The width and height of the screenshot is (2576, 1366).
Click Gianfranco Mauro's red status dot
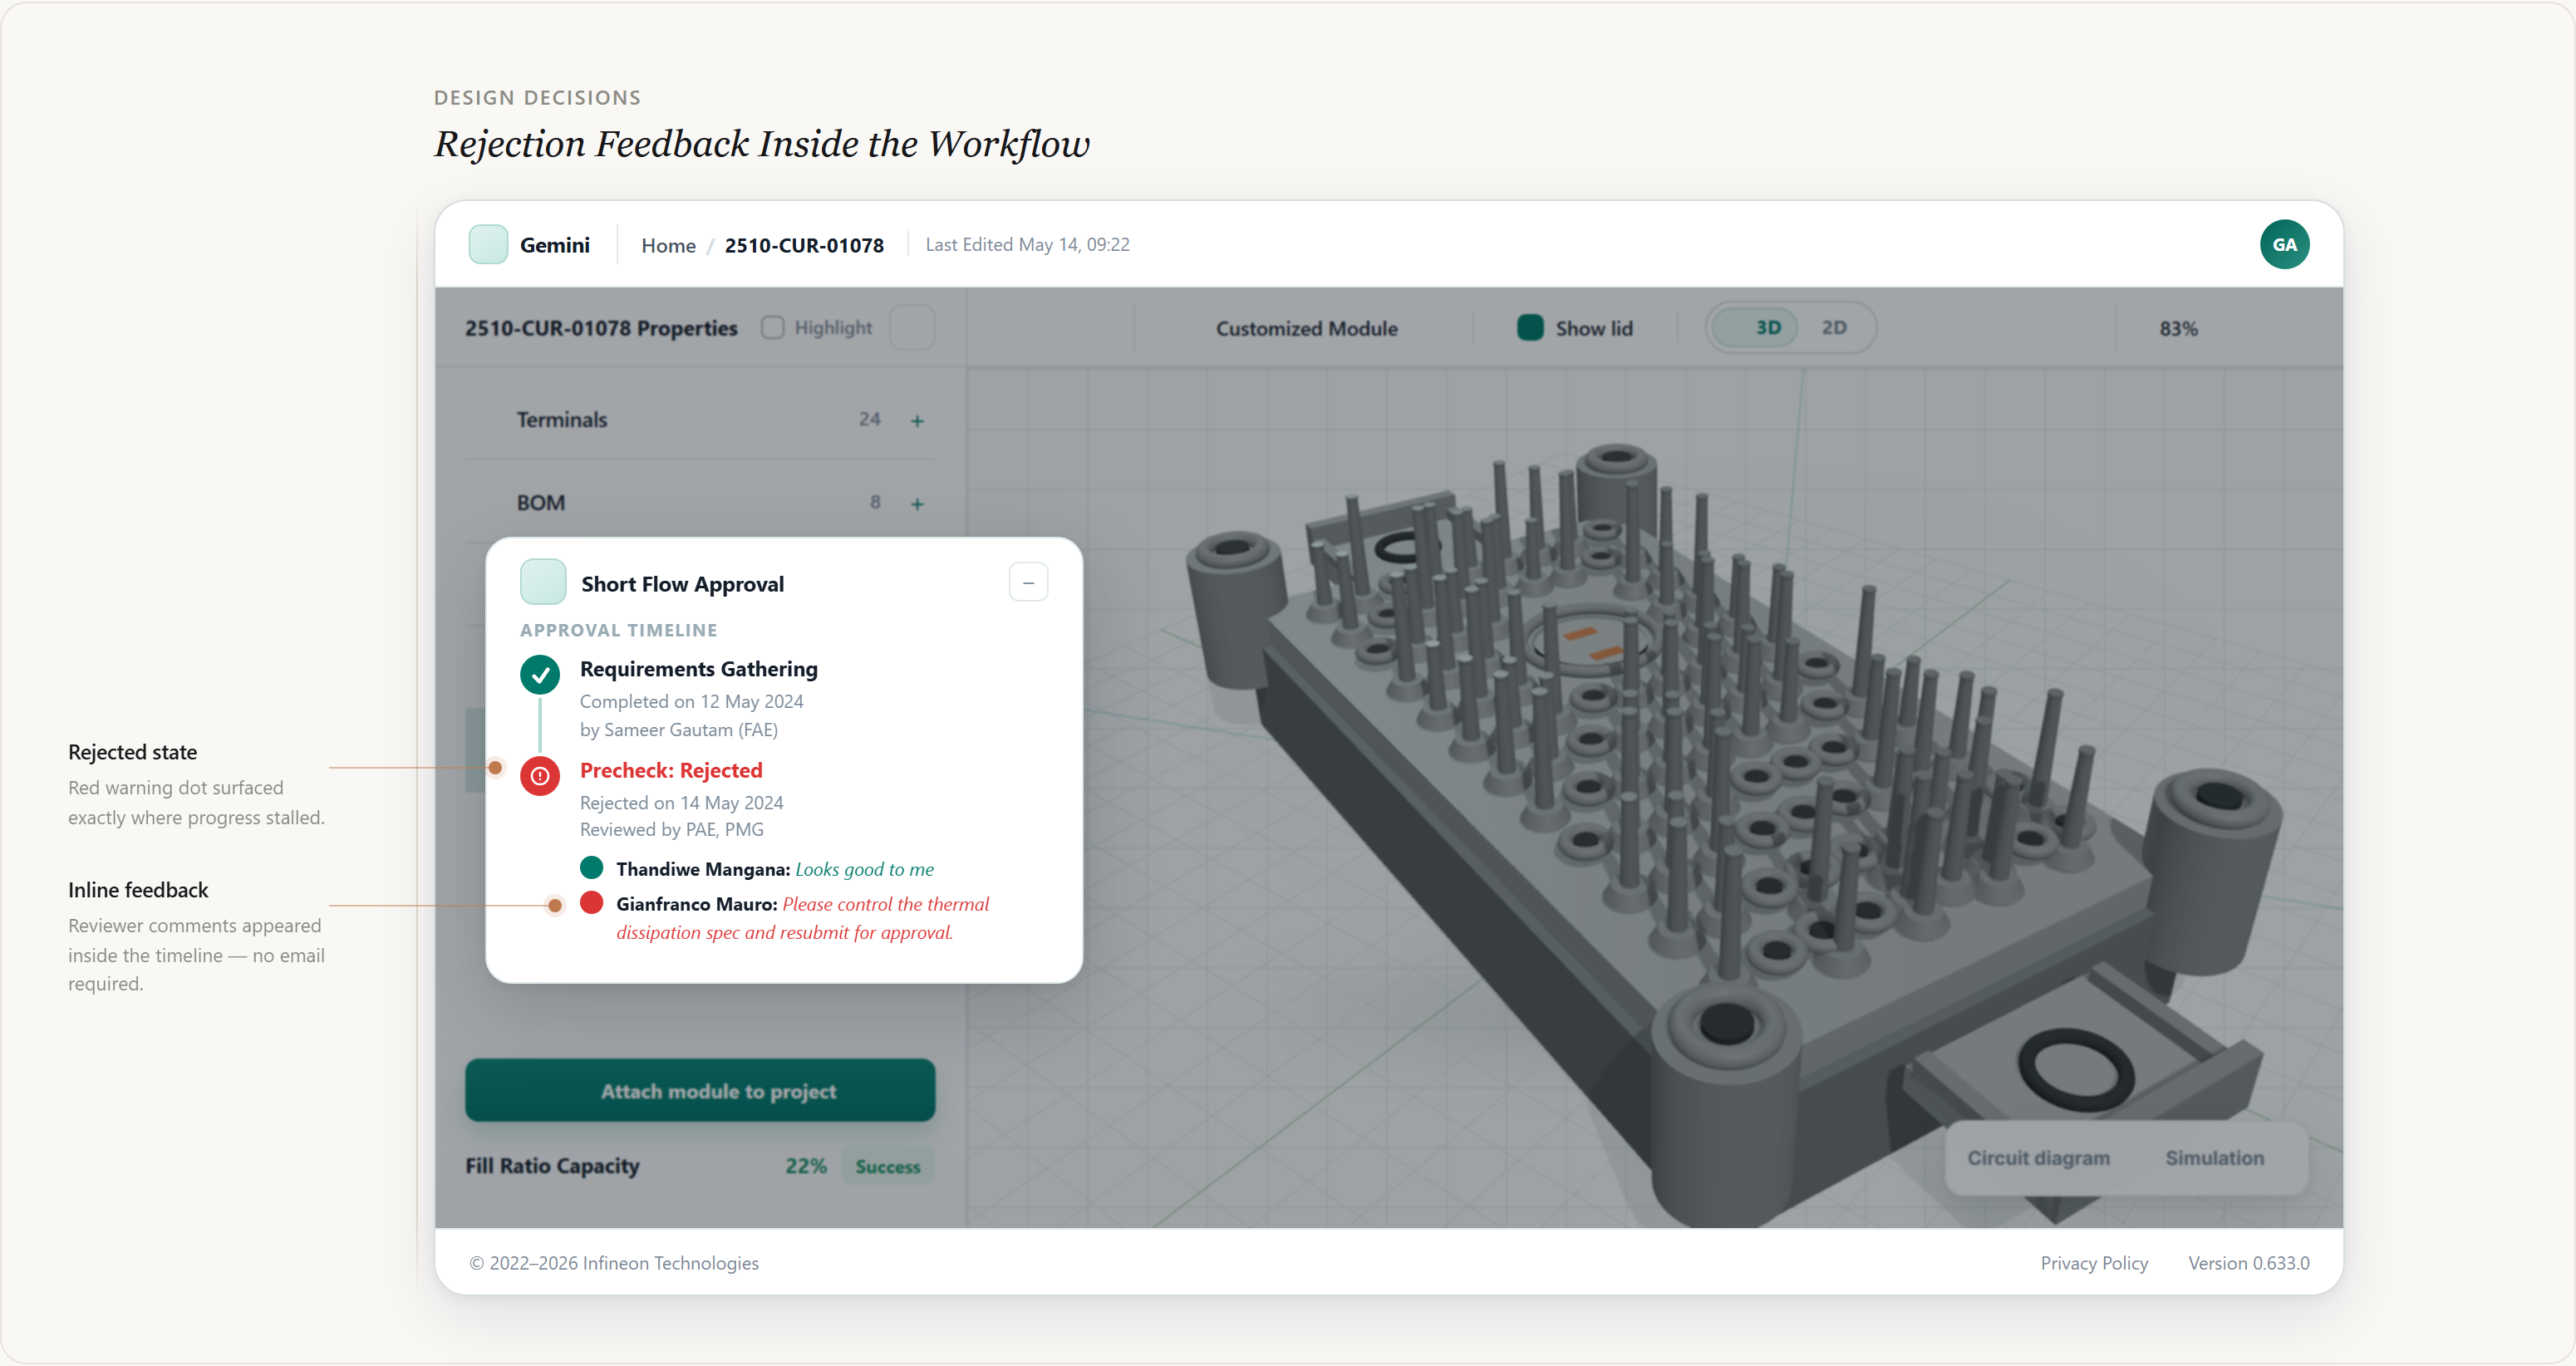tap(592, 902)
